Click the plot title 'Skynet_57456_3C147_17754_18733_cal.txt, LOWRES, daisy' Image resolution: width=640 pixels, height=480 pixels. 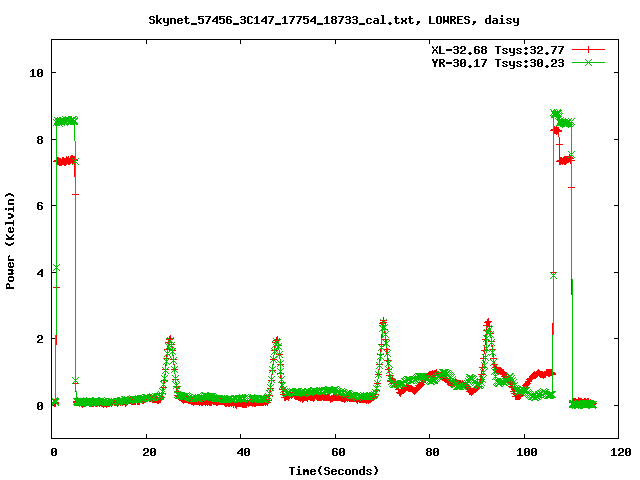coord(334,20)
